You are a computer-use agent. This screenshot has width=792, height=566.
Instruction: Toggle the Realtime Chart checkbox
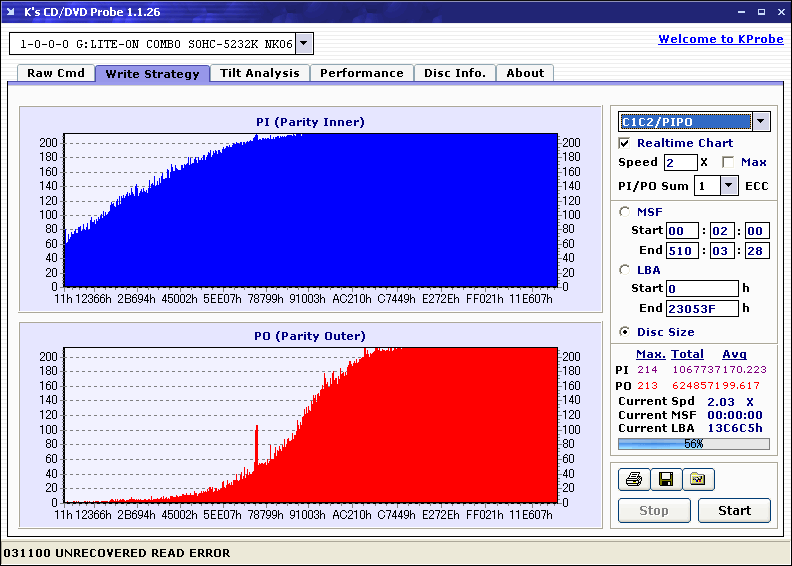624,143
